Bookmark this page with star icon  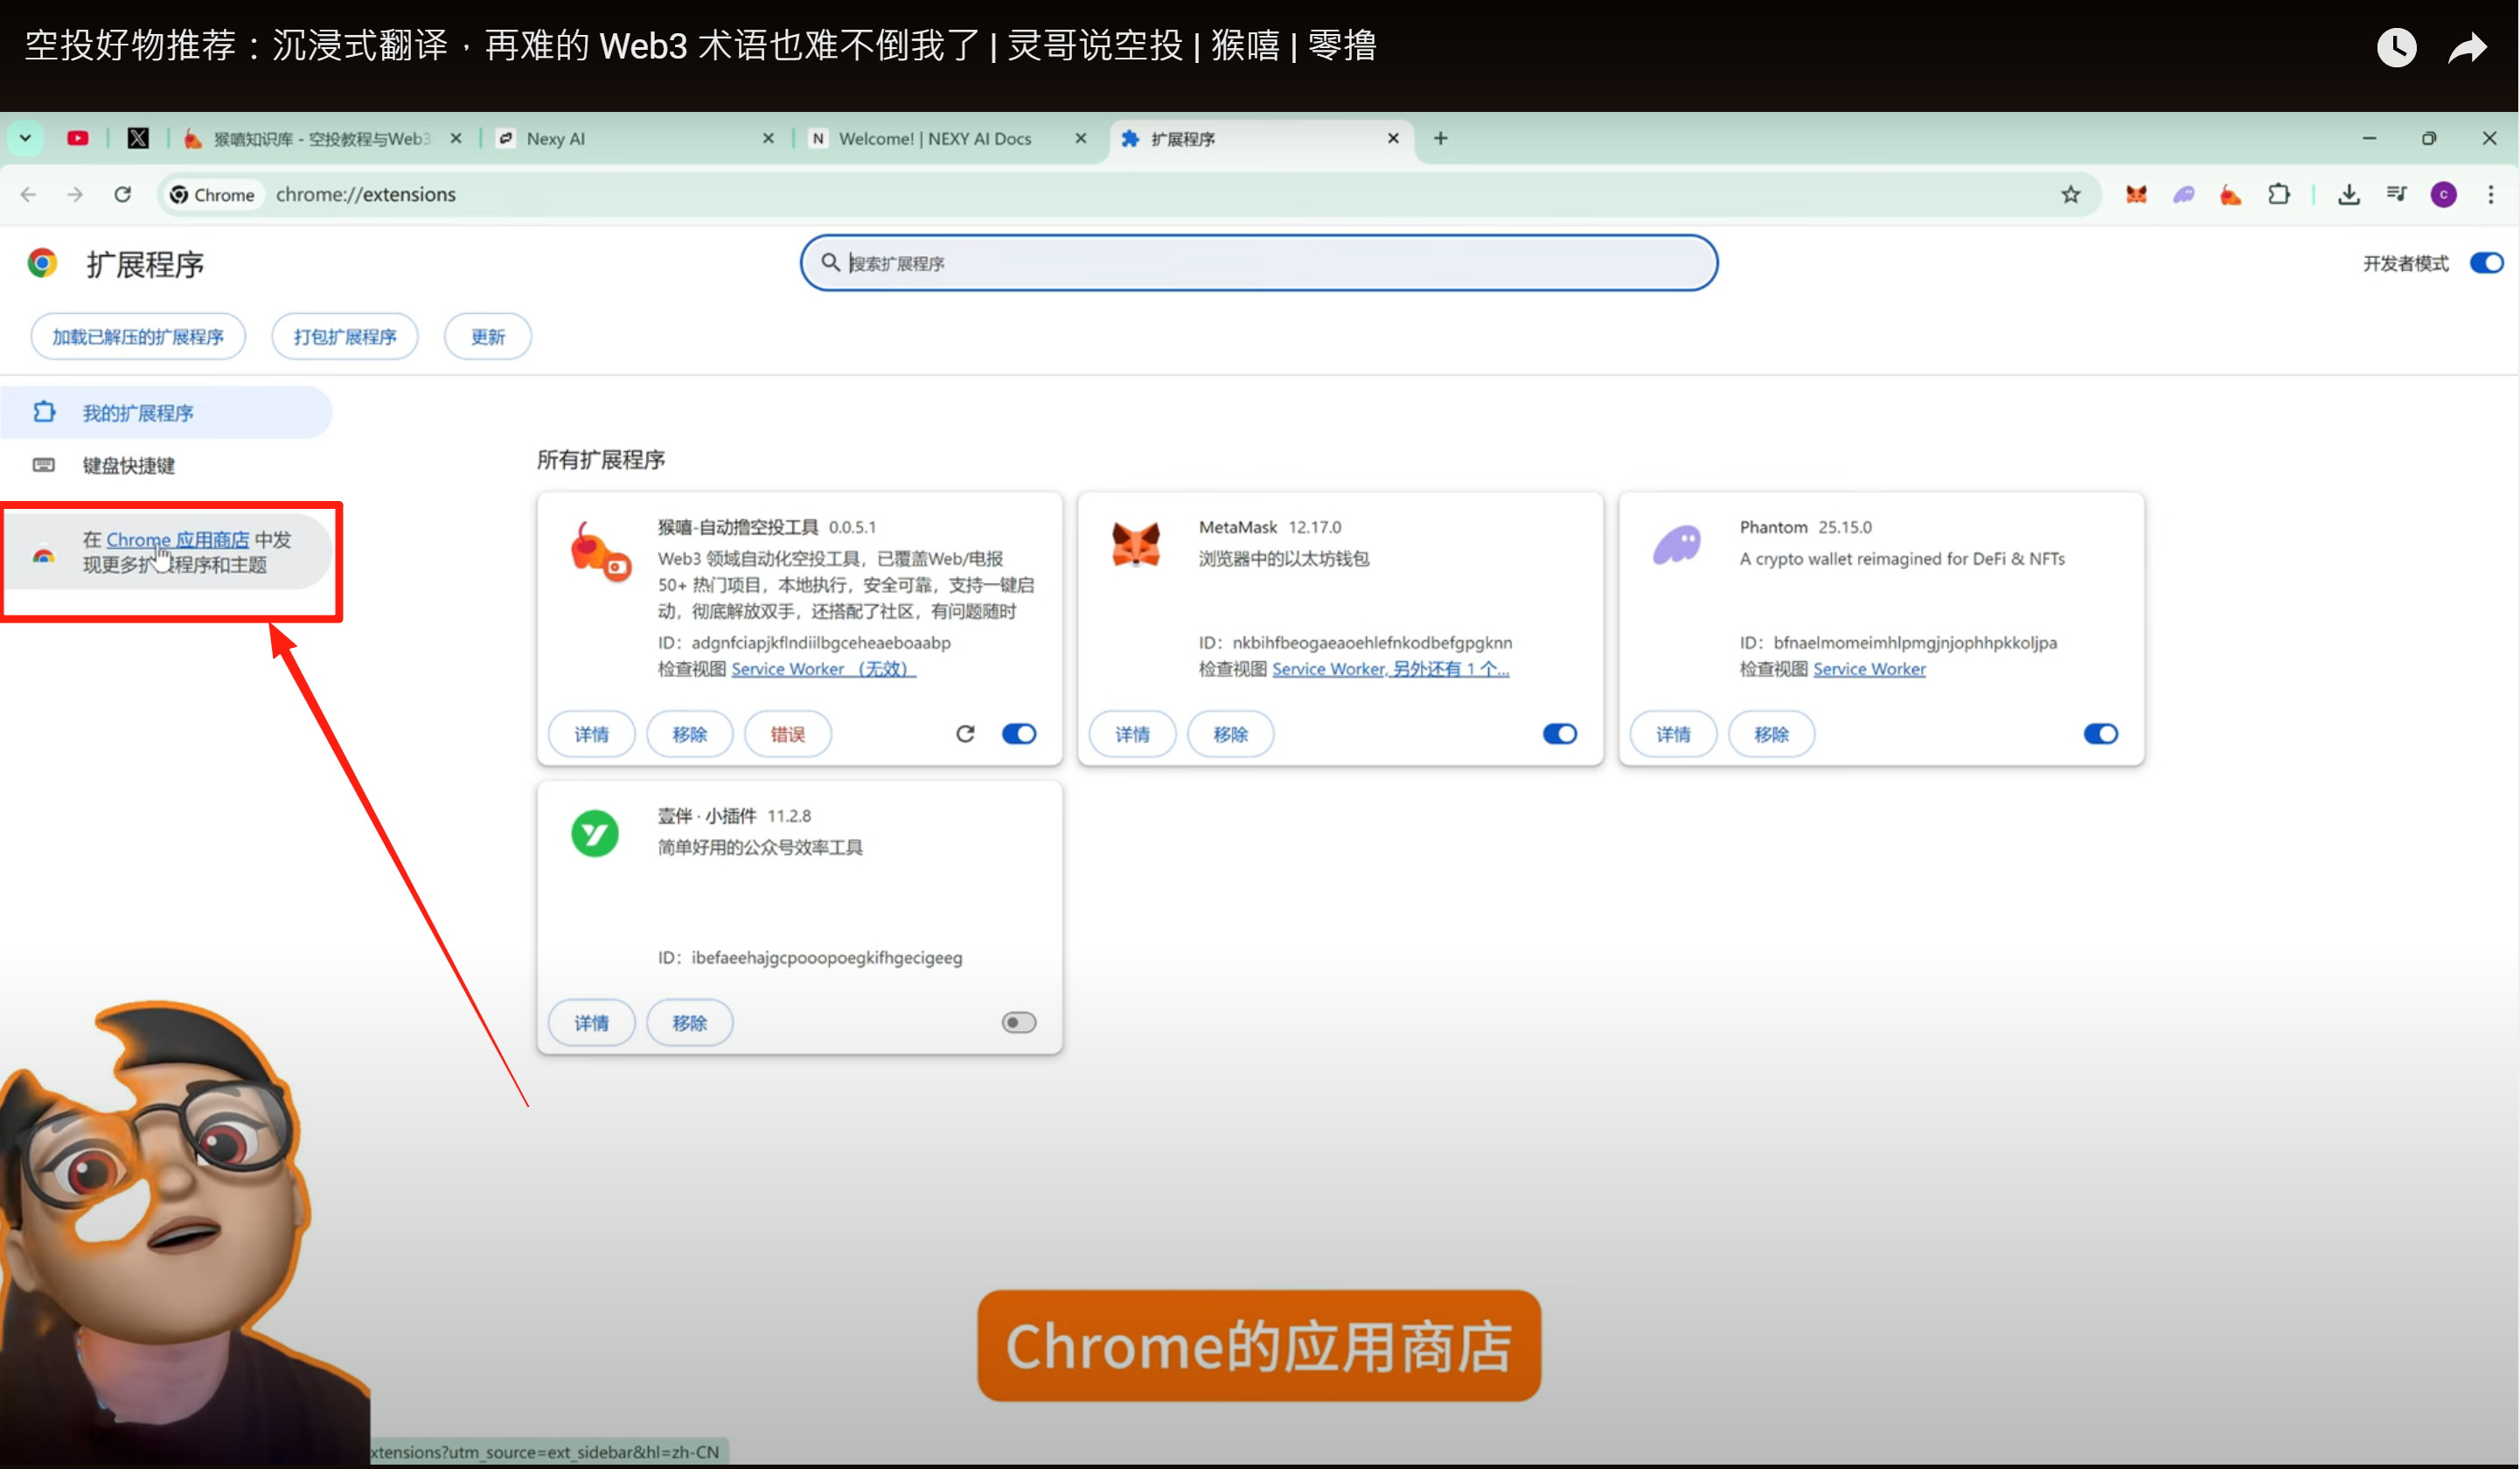pos(2070,194)
